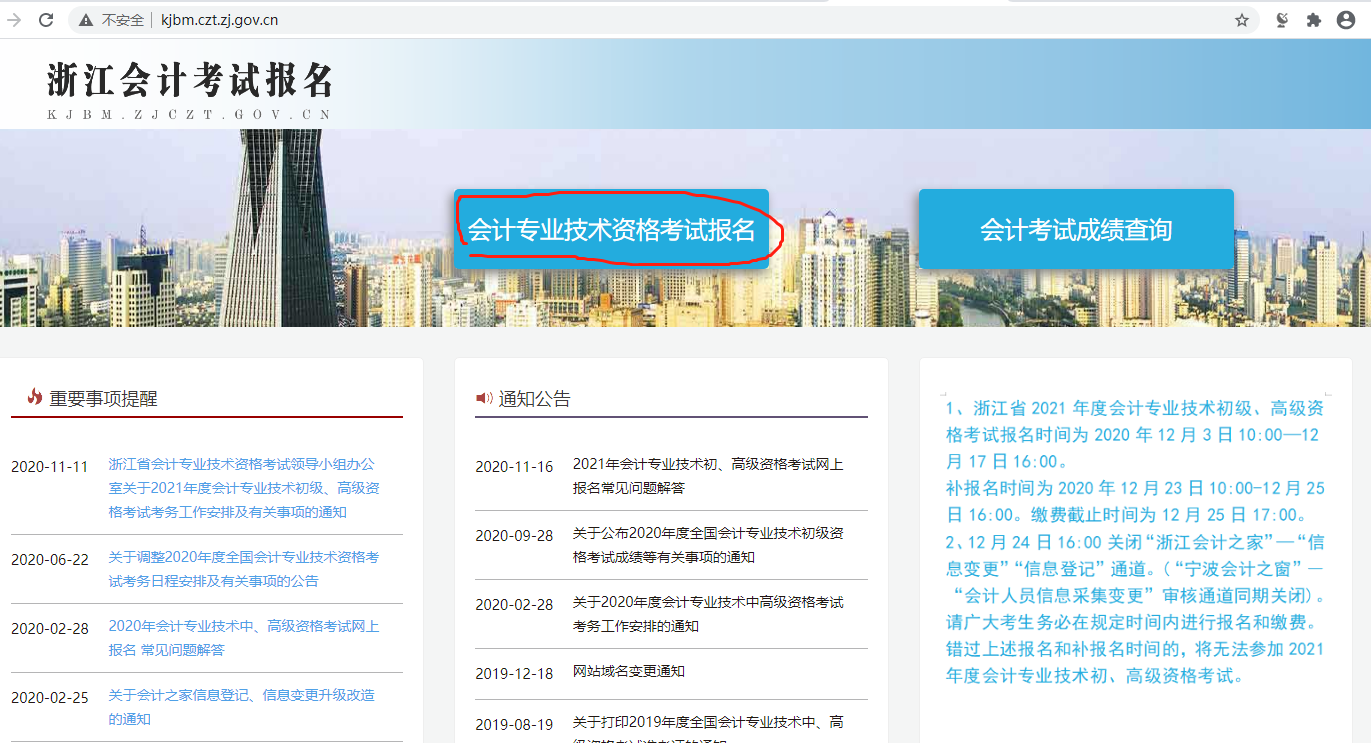Click the flame icon beside 重要事项提醒

pos(35,397)
